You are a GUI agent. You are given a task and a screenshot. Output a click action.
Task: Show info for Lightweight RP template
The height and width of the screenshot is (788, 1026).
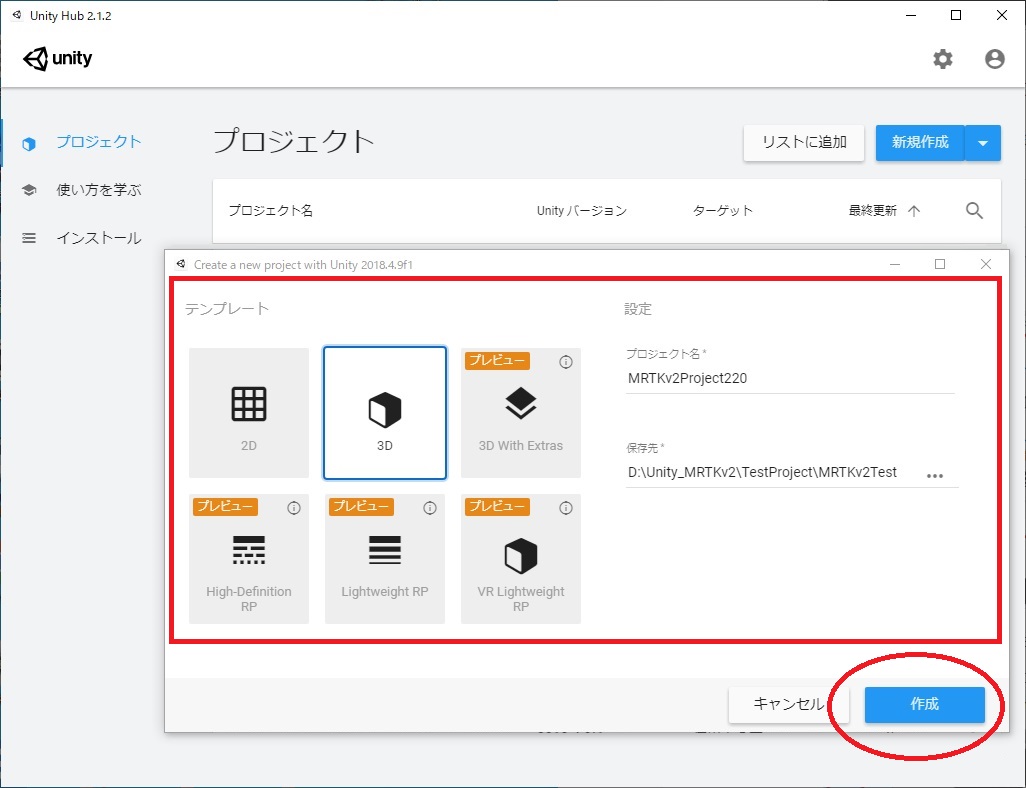(430, 508)
